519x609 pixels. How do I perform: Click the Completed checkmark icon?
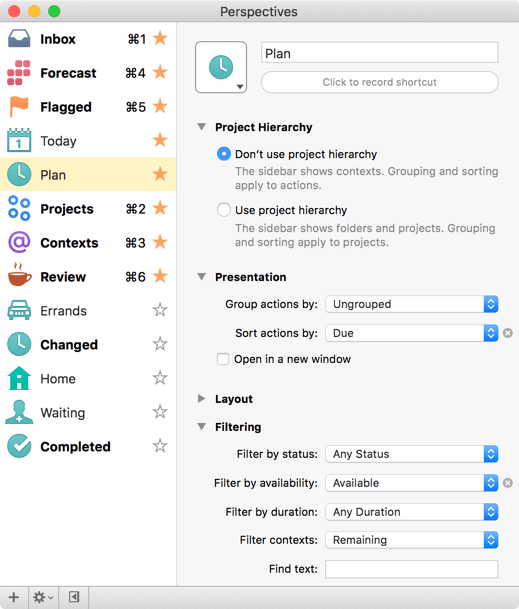coord(19,446)
